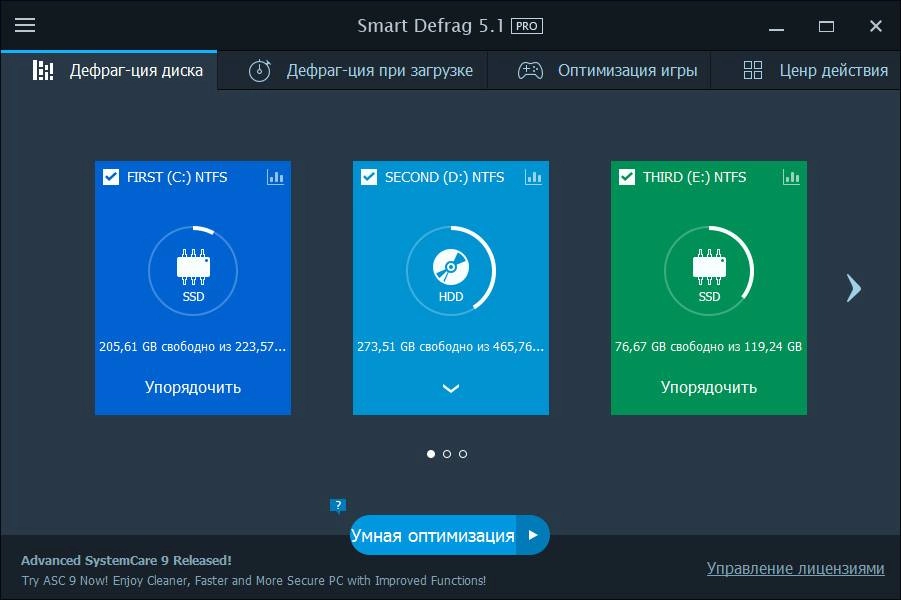Go to third page indicator dot
Viewport: 901px width, 600px height.
click(463, 454)
